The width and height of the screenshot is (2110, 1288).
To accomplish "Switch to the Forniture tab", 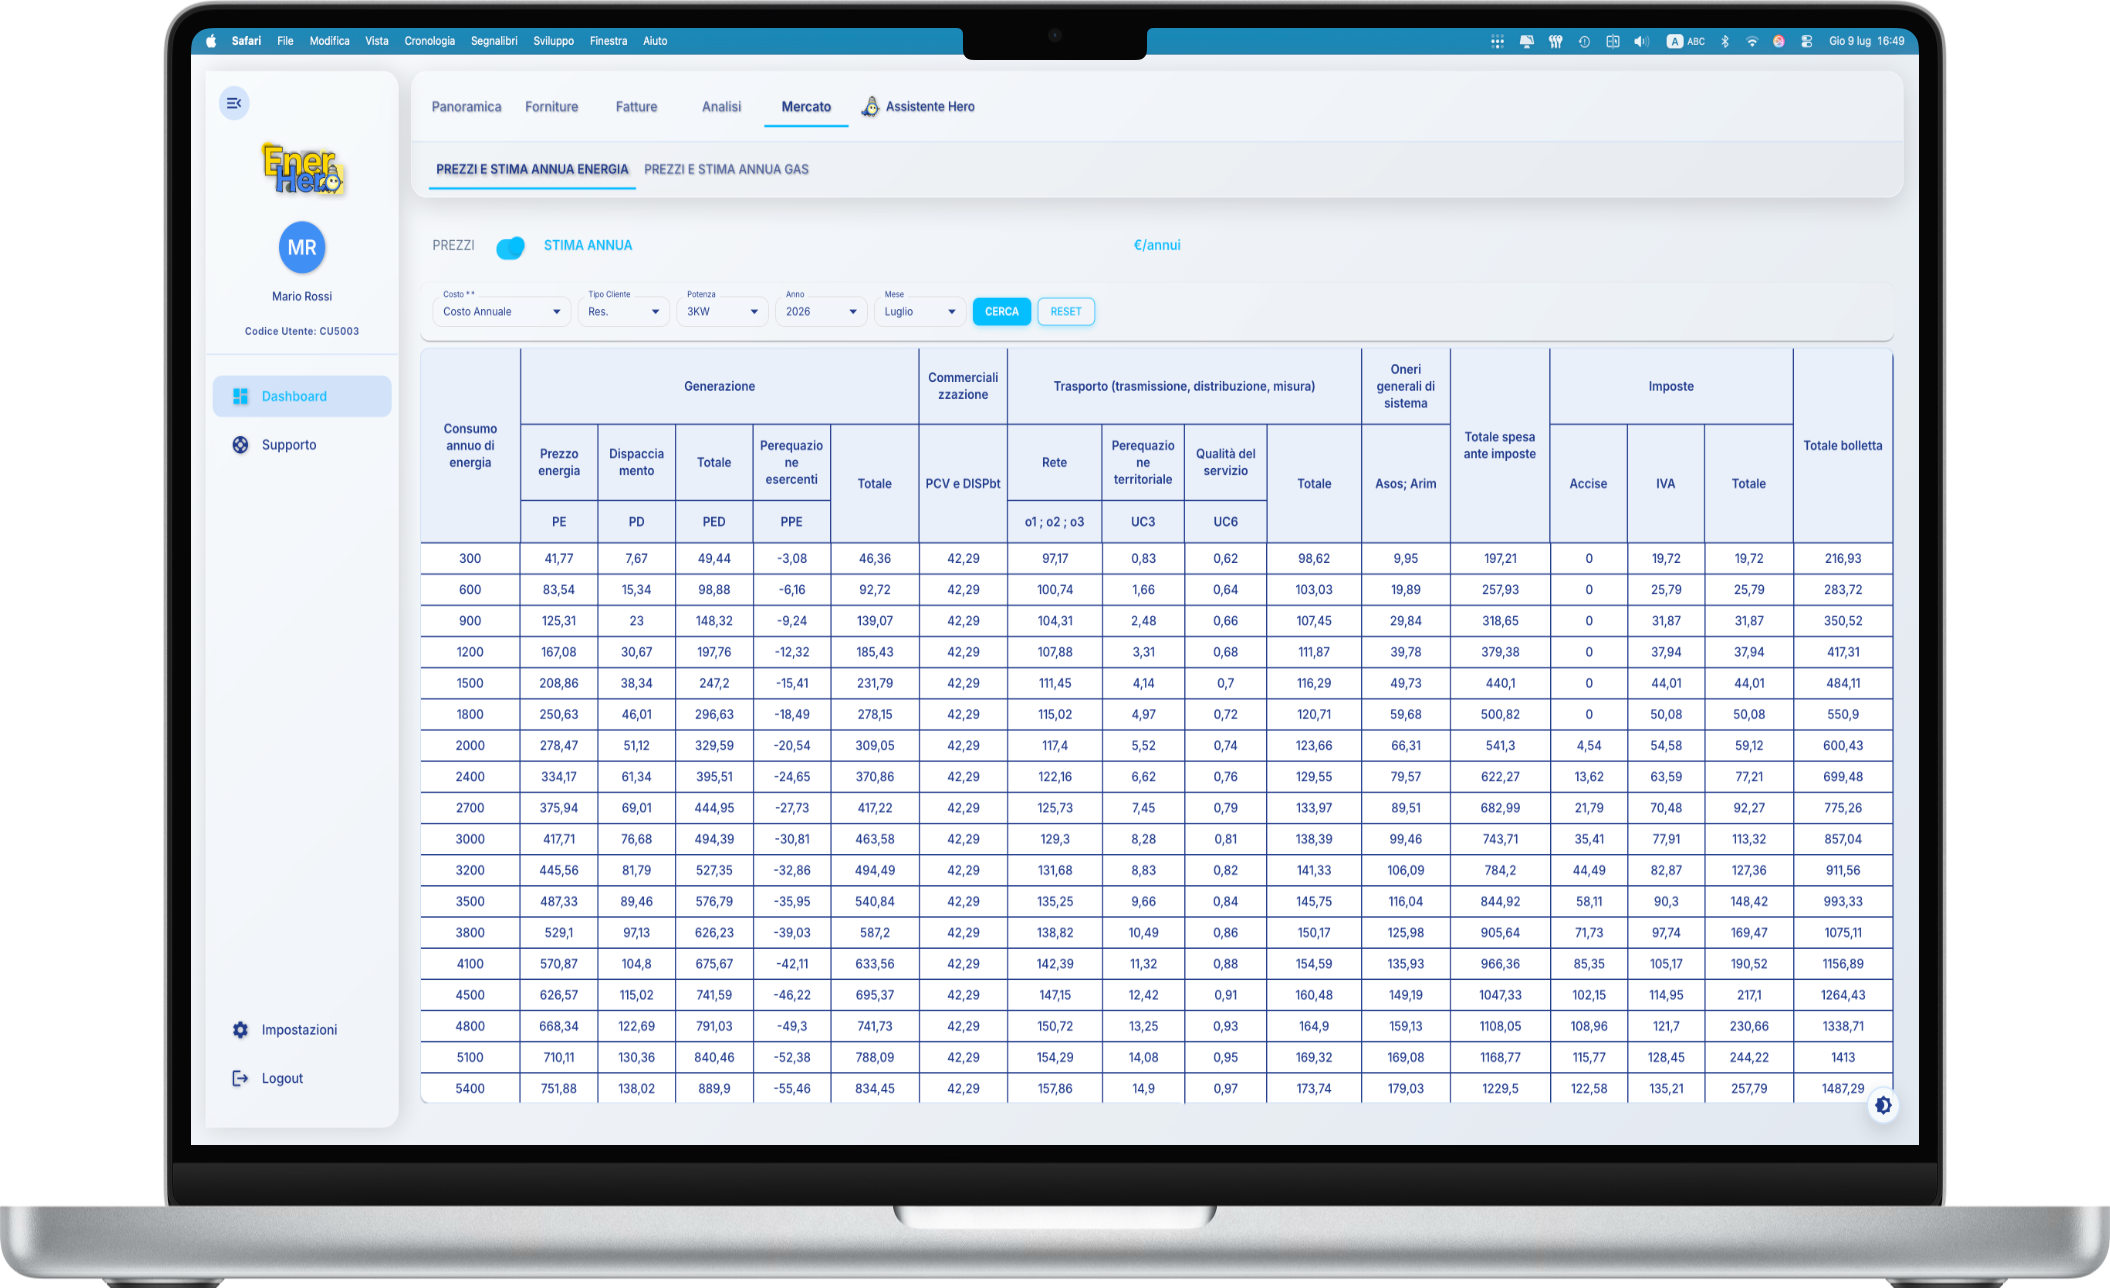I will click(x=552, y=107).
